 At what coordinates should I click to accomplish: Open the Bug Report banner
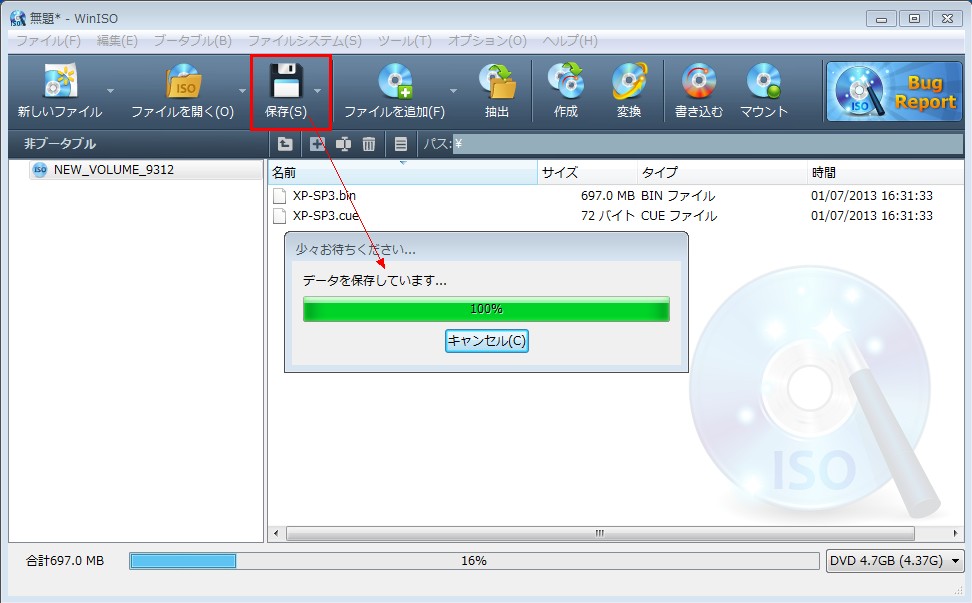894,91
